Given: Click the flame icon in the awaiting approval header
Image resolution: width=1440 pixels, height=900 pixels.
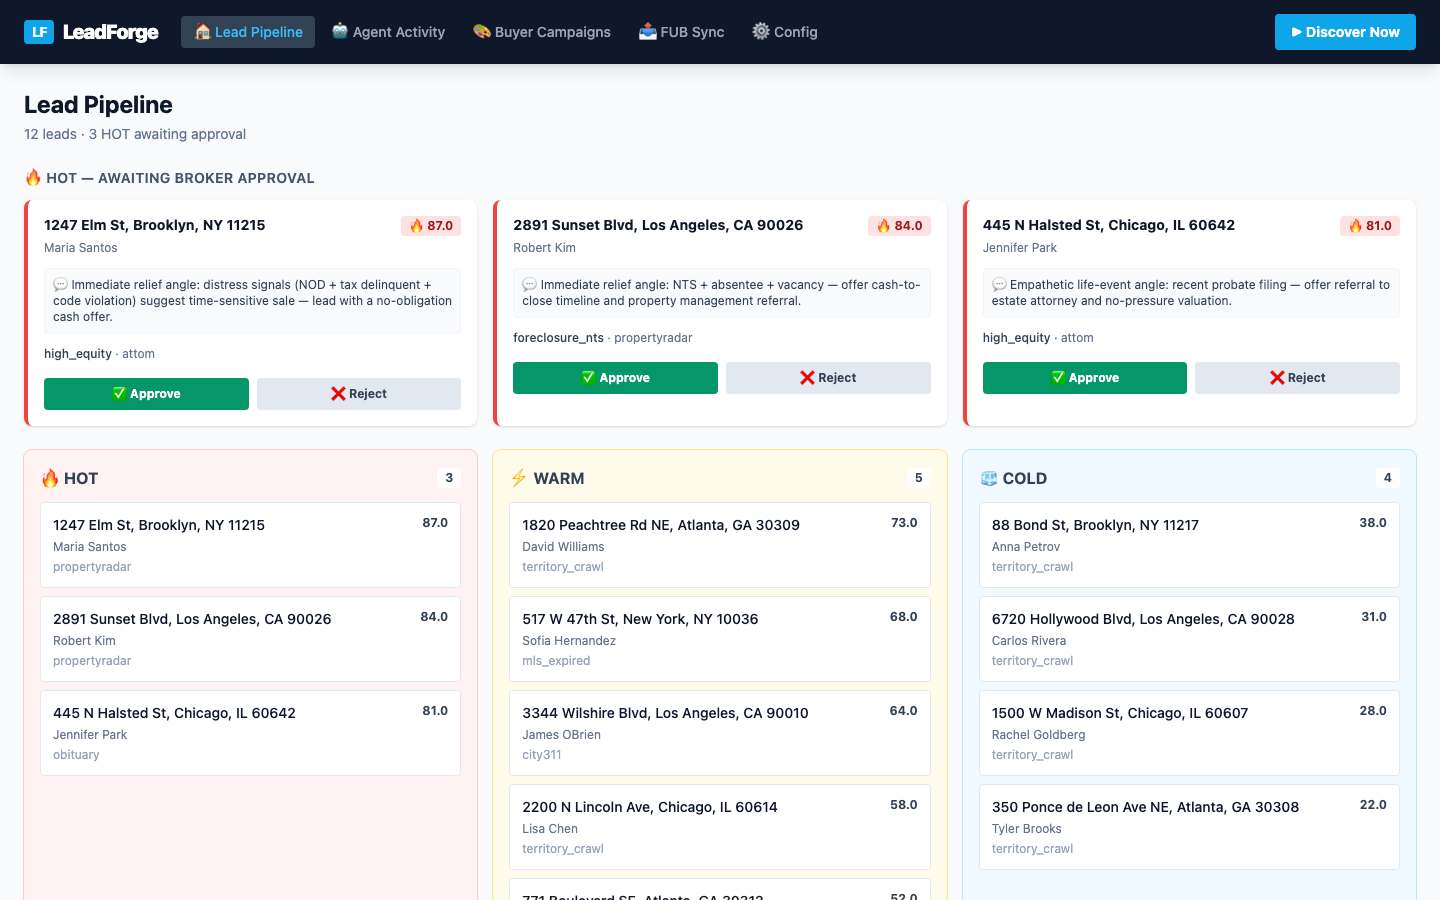Looking at the screenshot, I should point(33,178).
